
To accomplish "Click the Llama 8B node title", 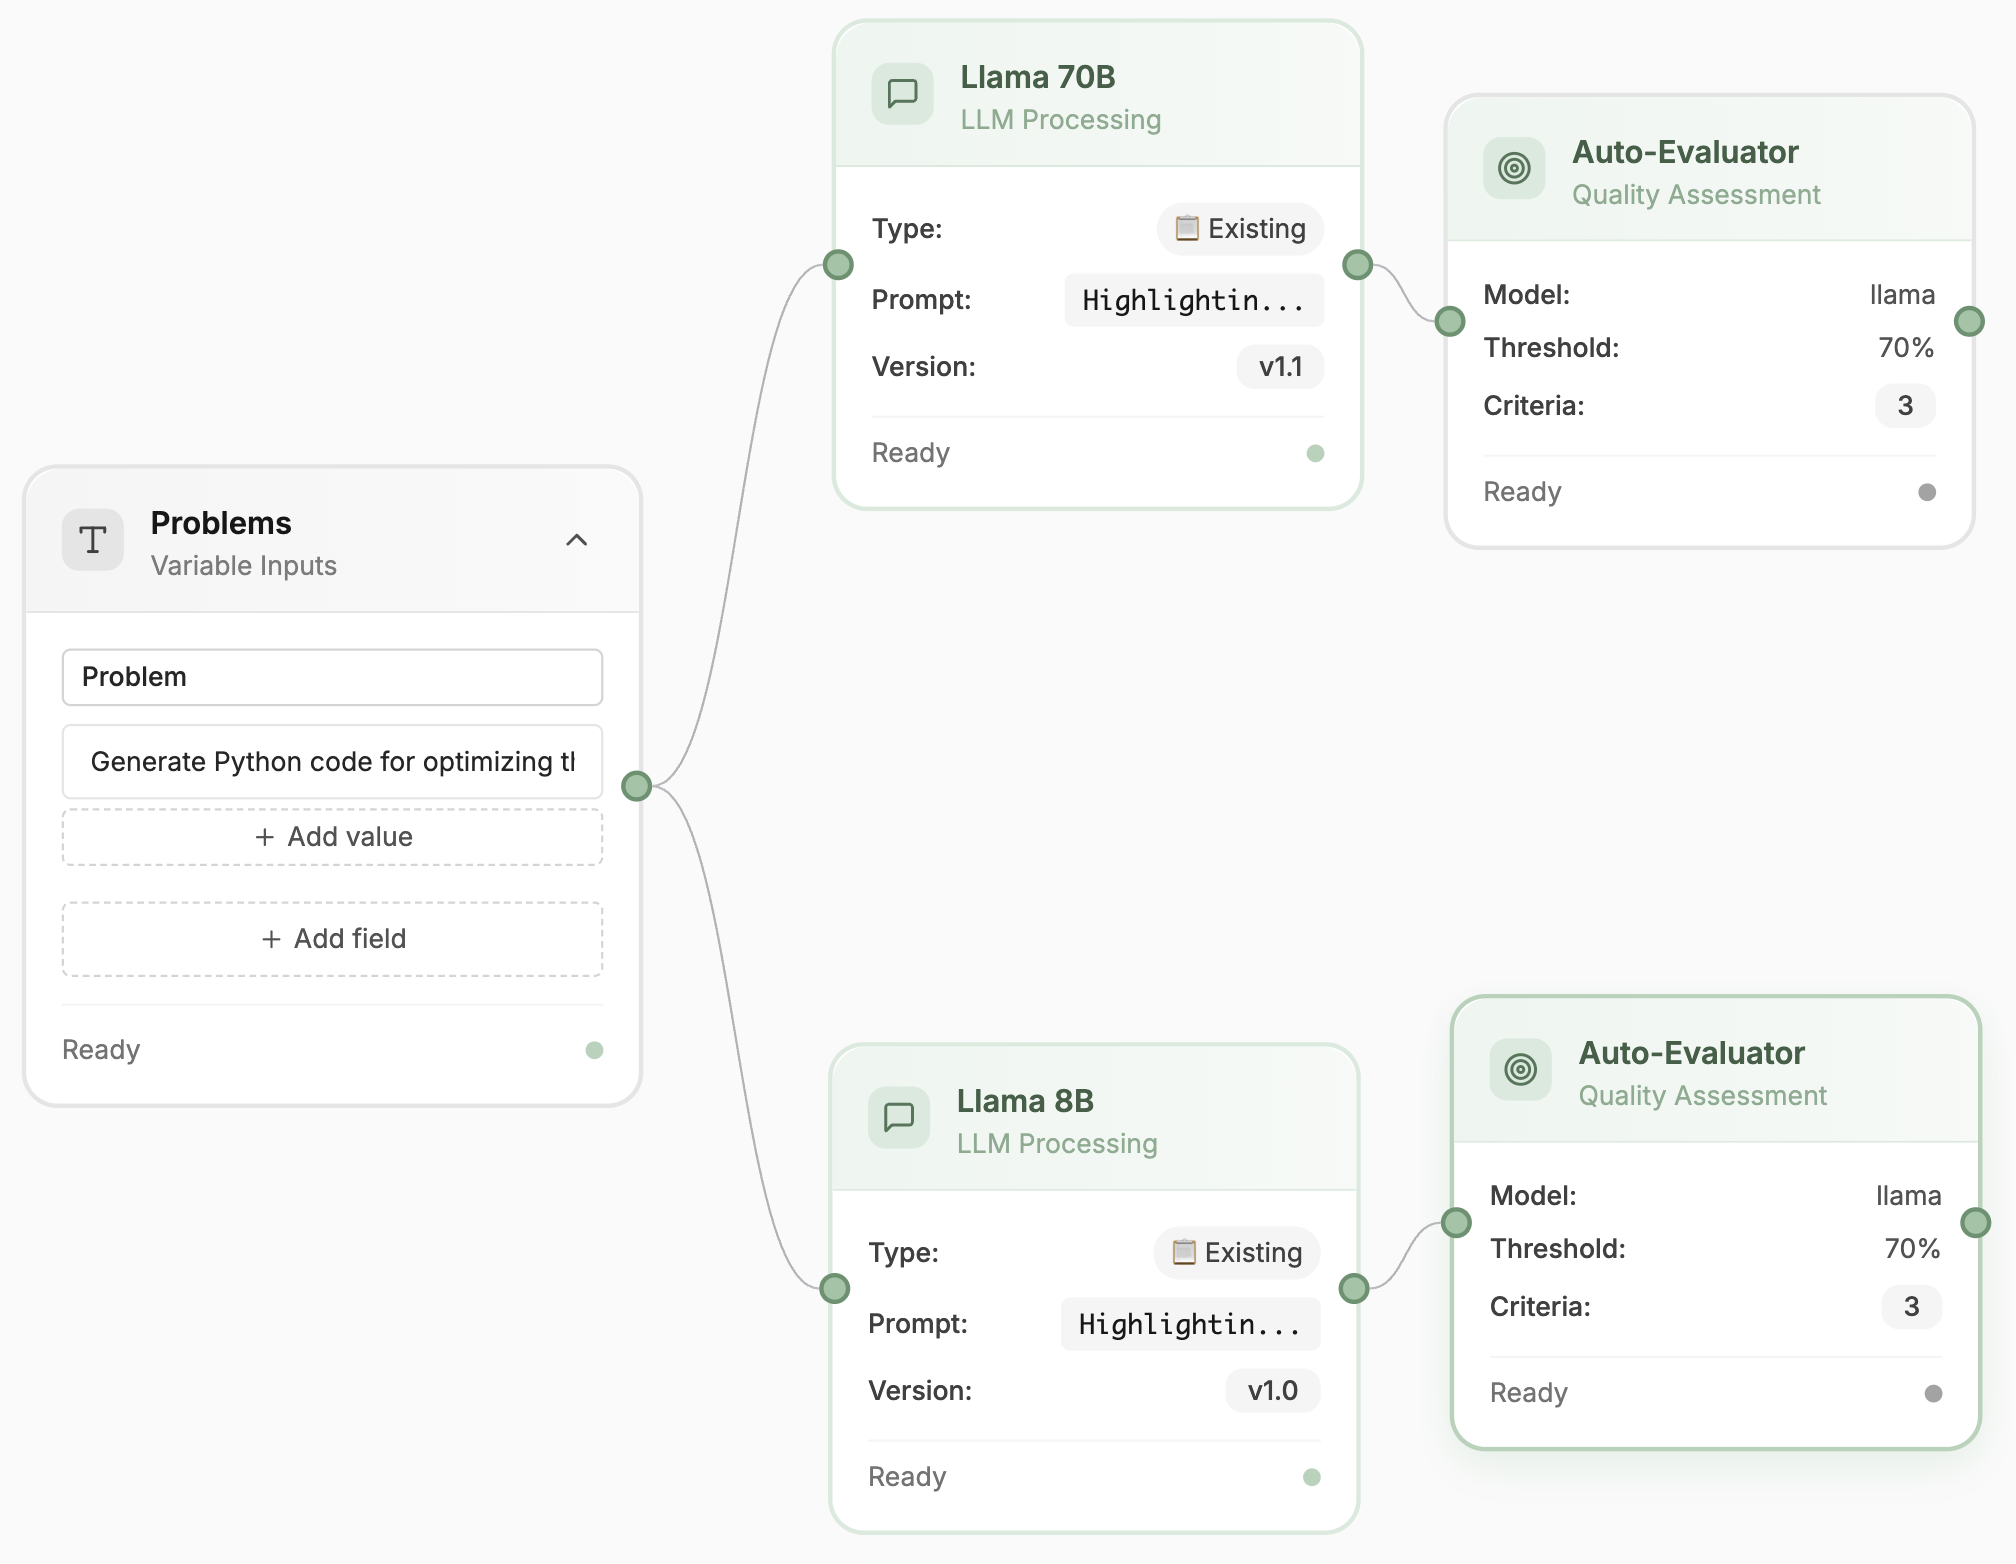I will pos(1025,1101).
